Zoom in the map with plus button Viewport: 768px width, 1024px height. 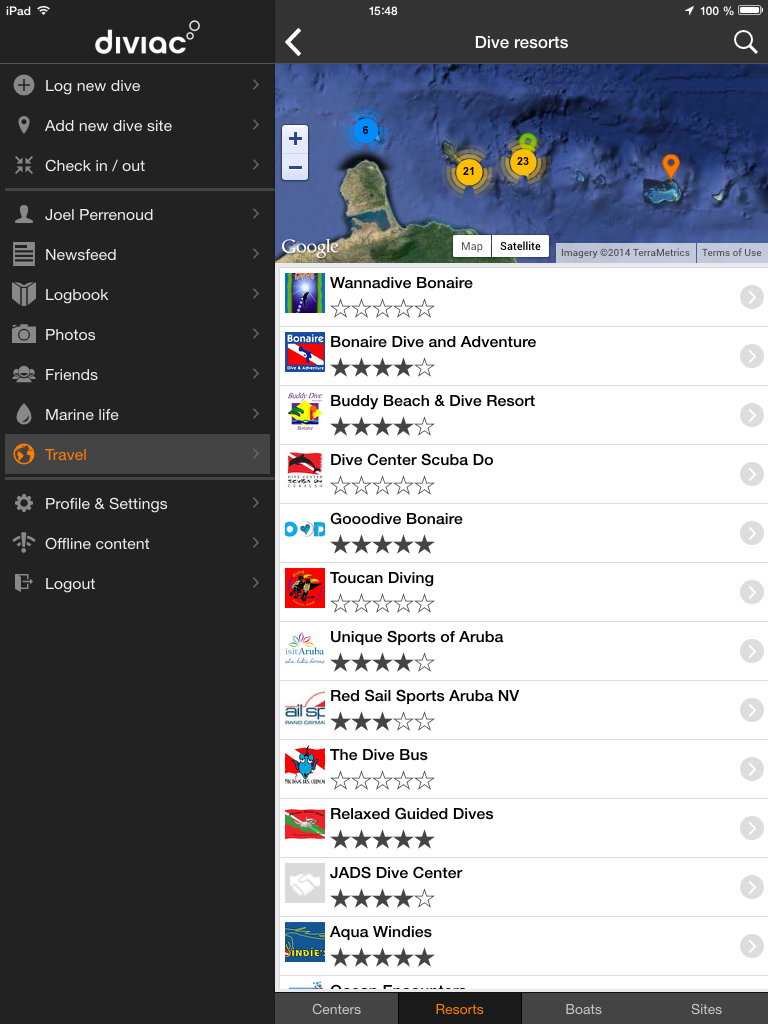pos(295,138)
